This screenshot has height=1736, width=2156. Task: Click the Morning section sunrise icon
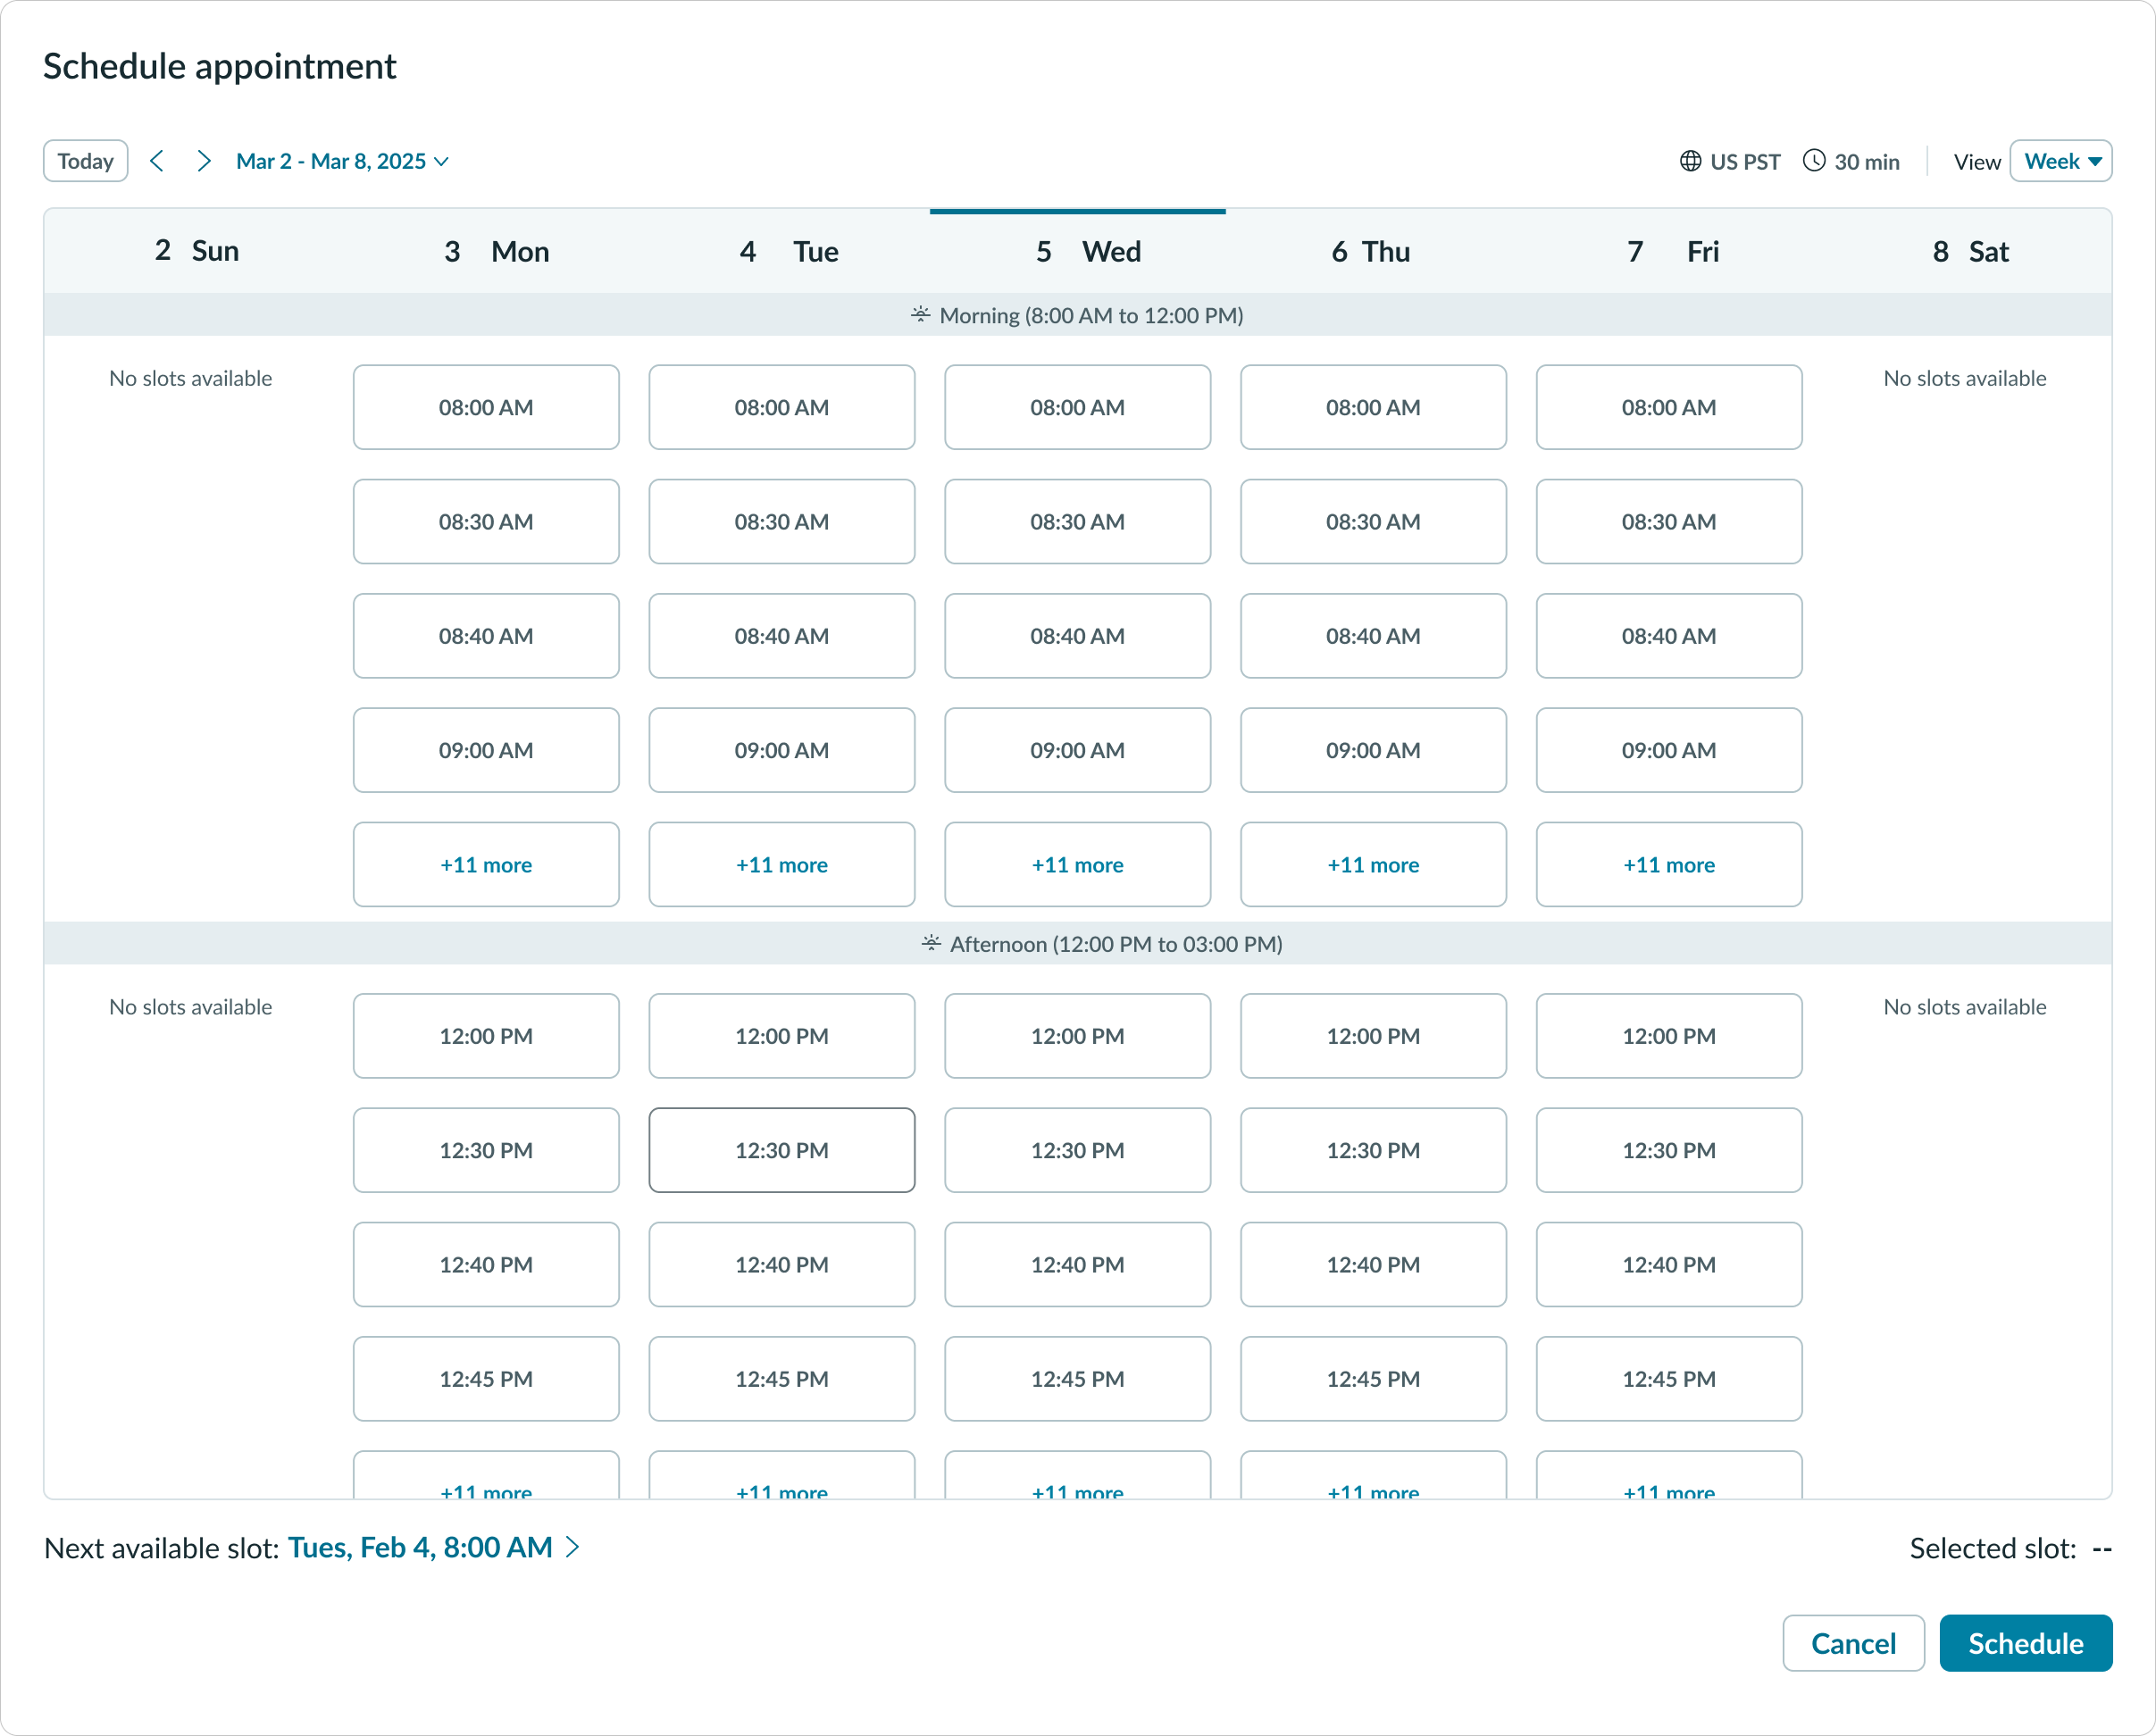tap(920, 315)
